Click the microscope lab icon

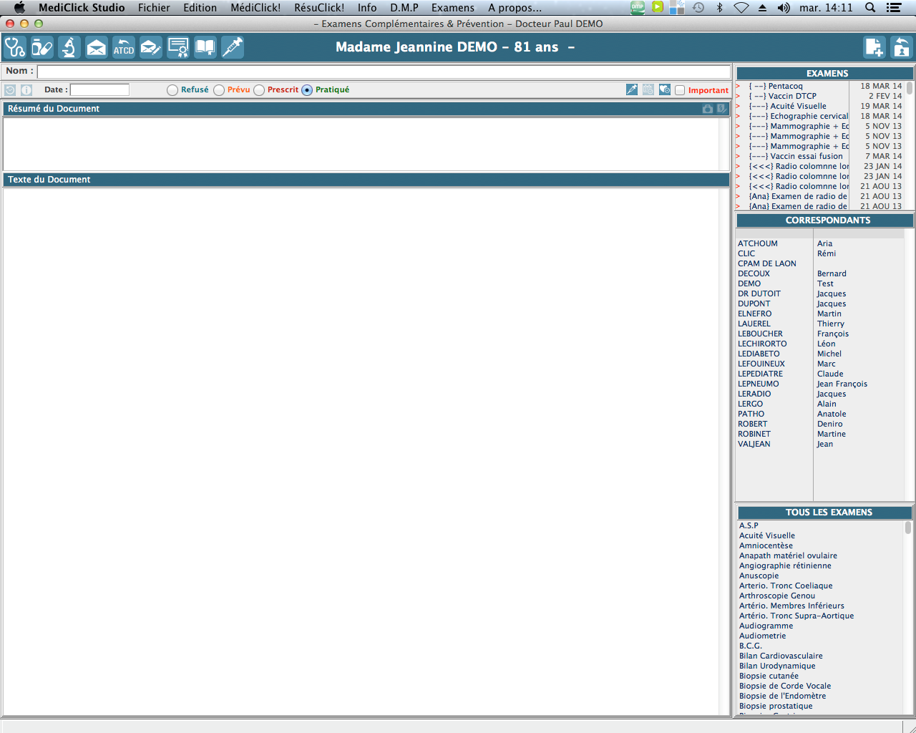coord(69,47)
